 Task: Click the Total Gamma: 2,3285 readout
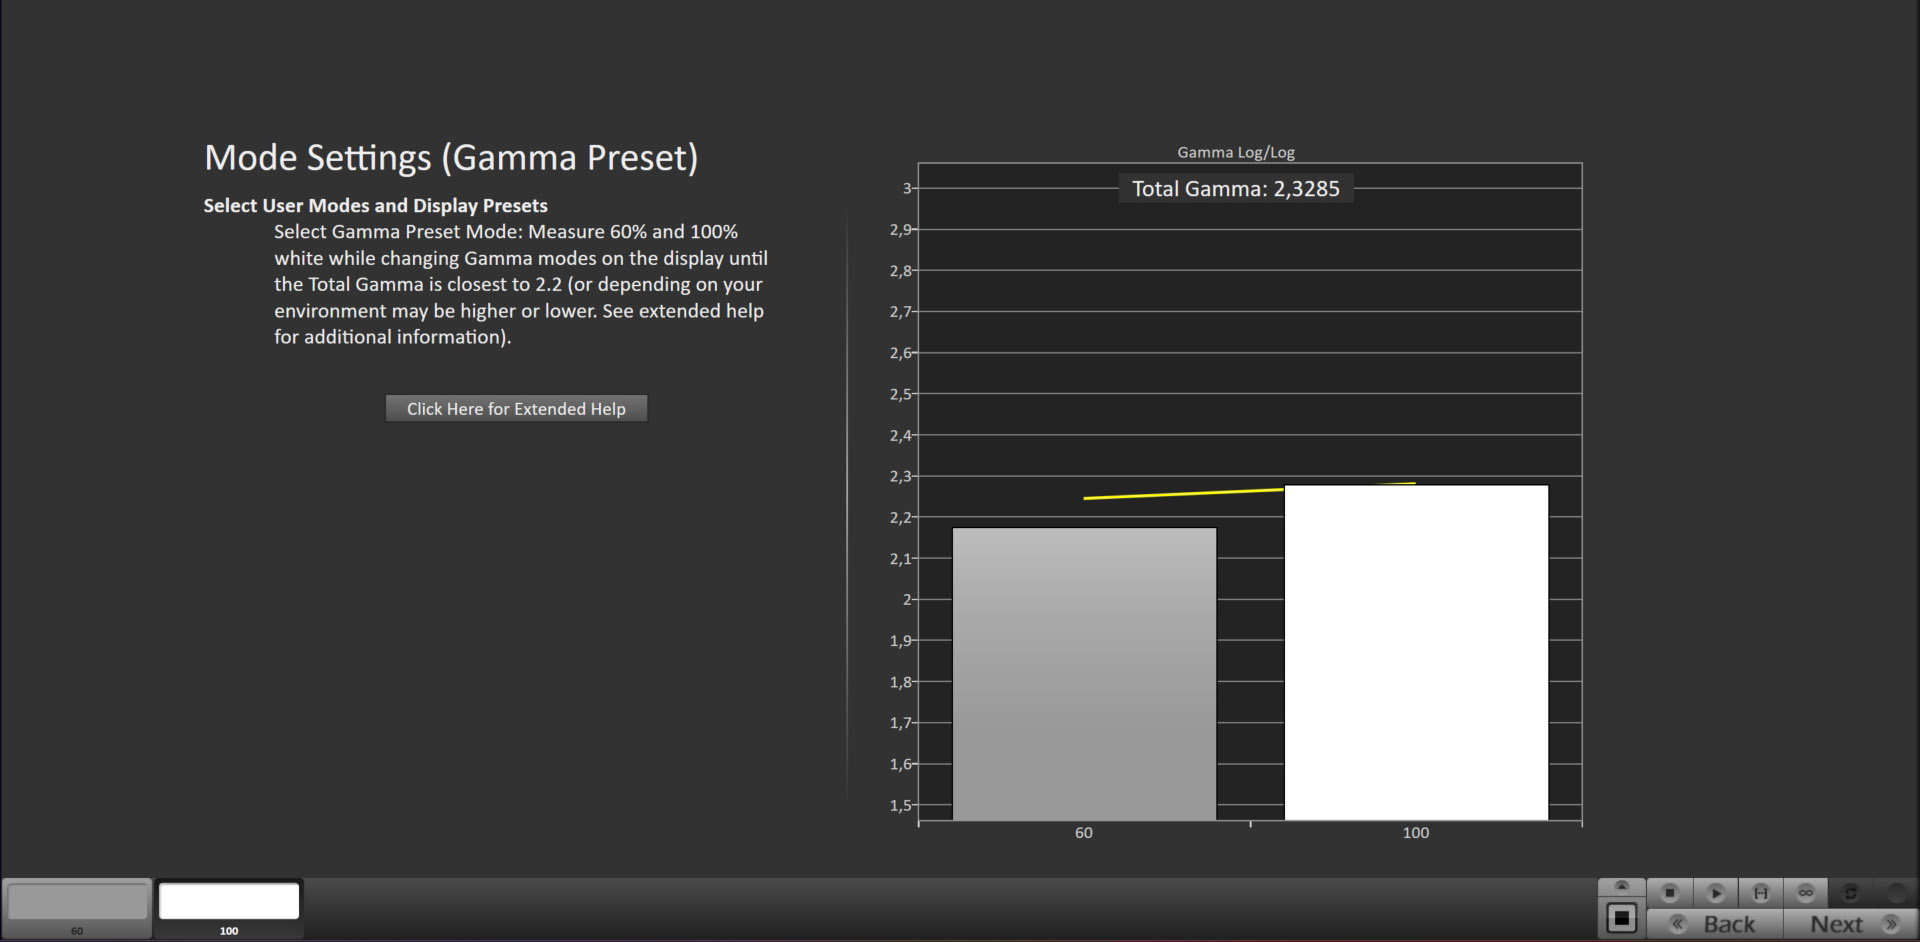coord(1235,189)
